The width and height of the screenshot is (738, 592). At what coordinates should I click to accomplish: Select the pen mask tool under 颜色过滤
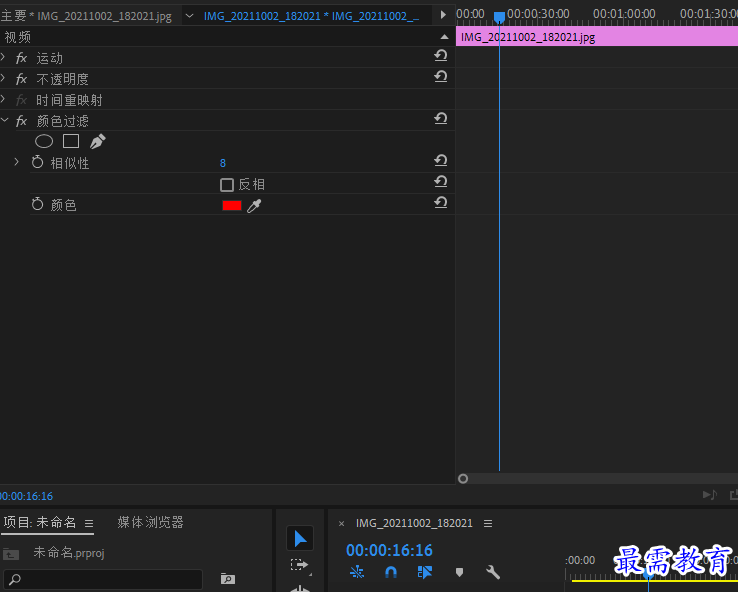pos(97,141)
